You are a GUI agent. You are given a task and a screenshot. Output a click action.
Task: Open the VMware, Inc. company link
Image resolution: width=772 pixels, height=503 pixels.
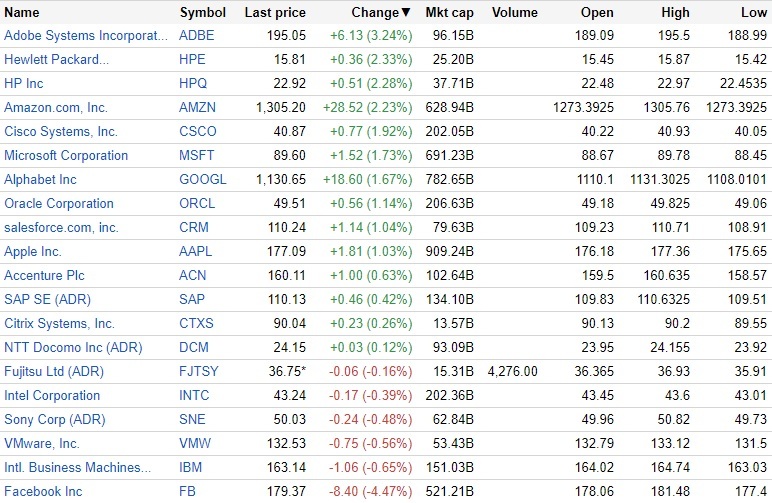pyautogui.click(x=42, y=443)
